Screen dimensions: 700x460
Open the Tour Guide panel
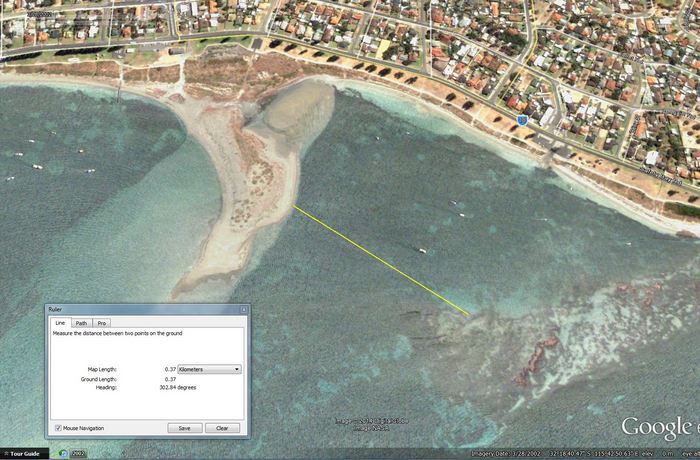point(20,453)
